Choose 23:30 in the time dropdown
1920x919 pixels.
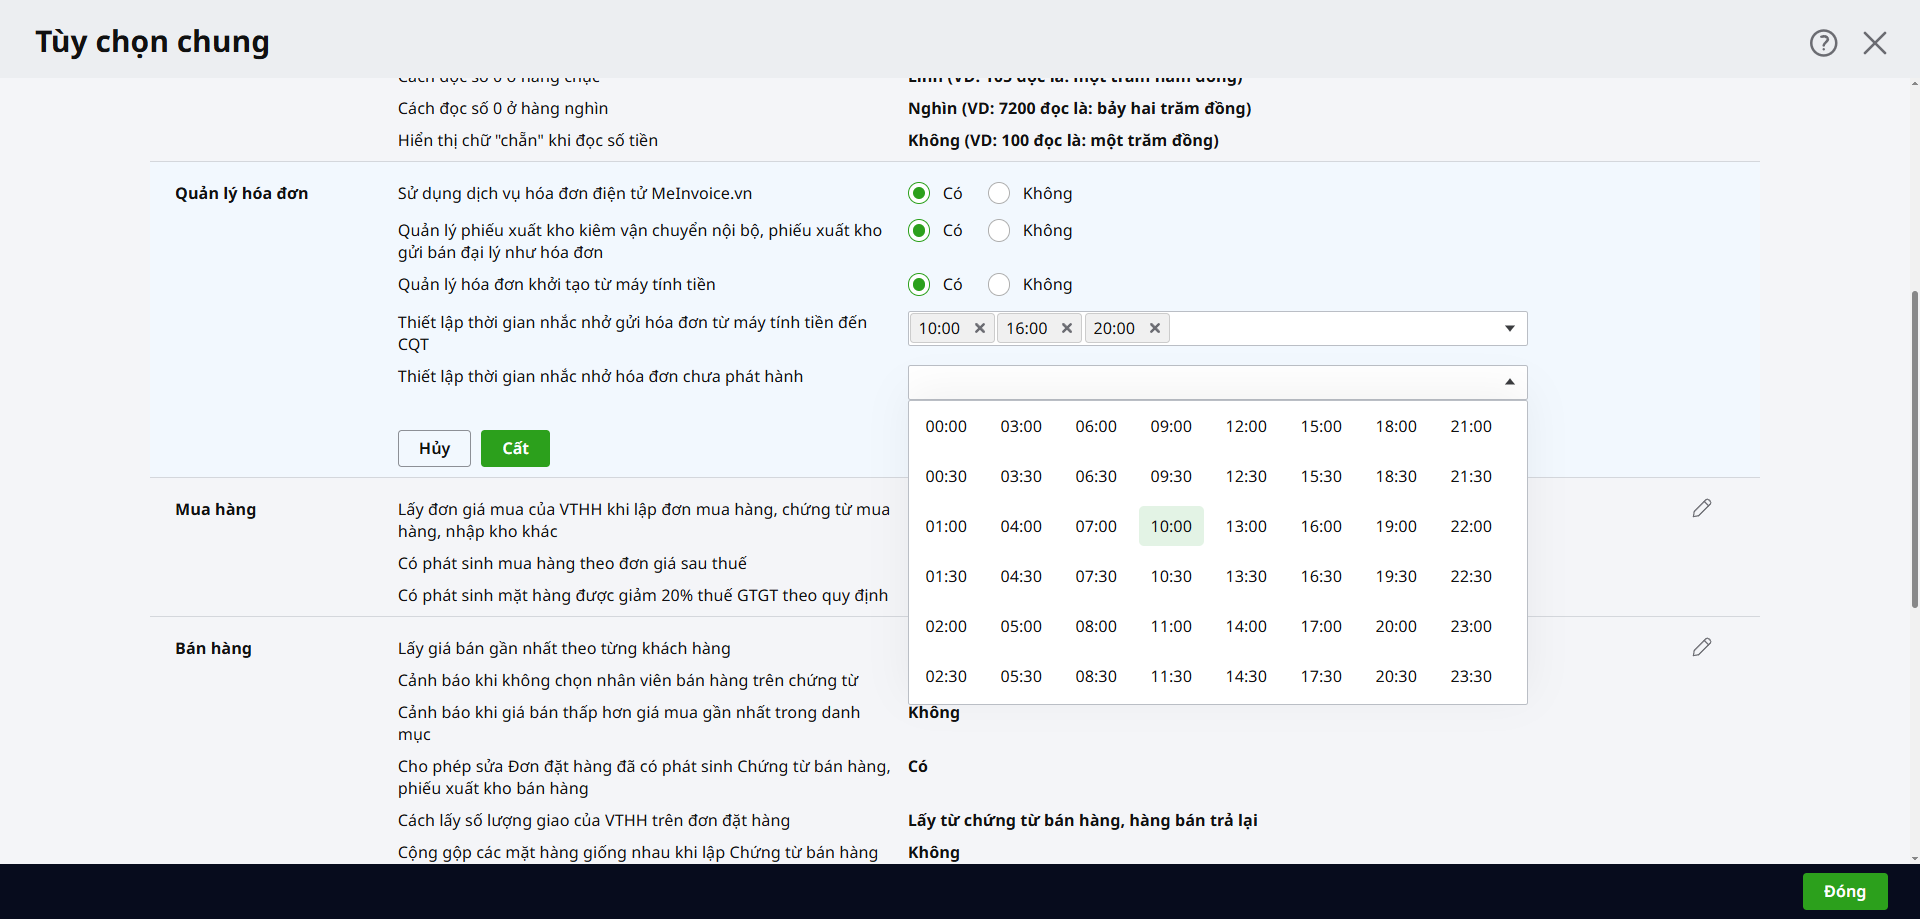1470,677
